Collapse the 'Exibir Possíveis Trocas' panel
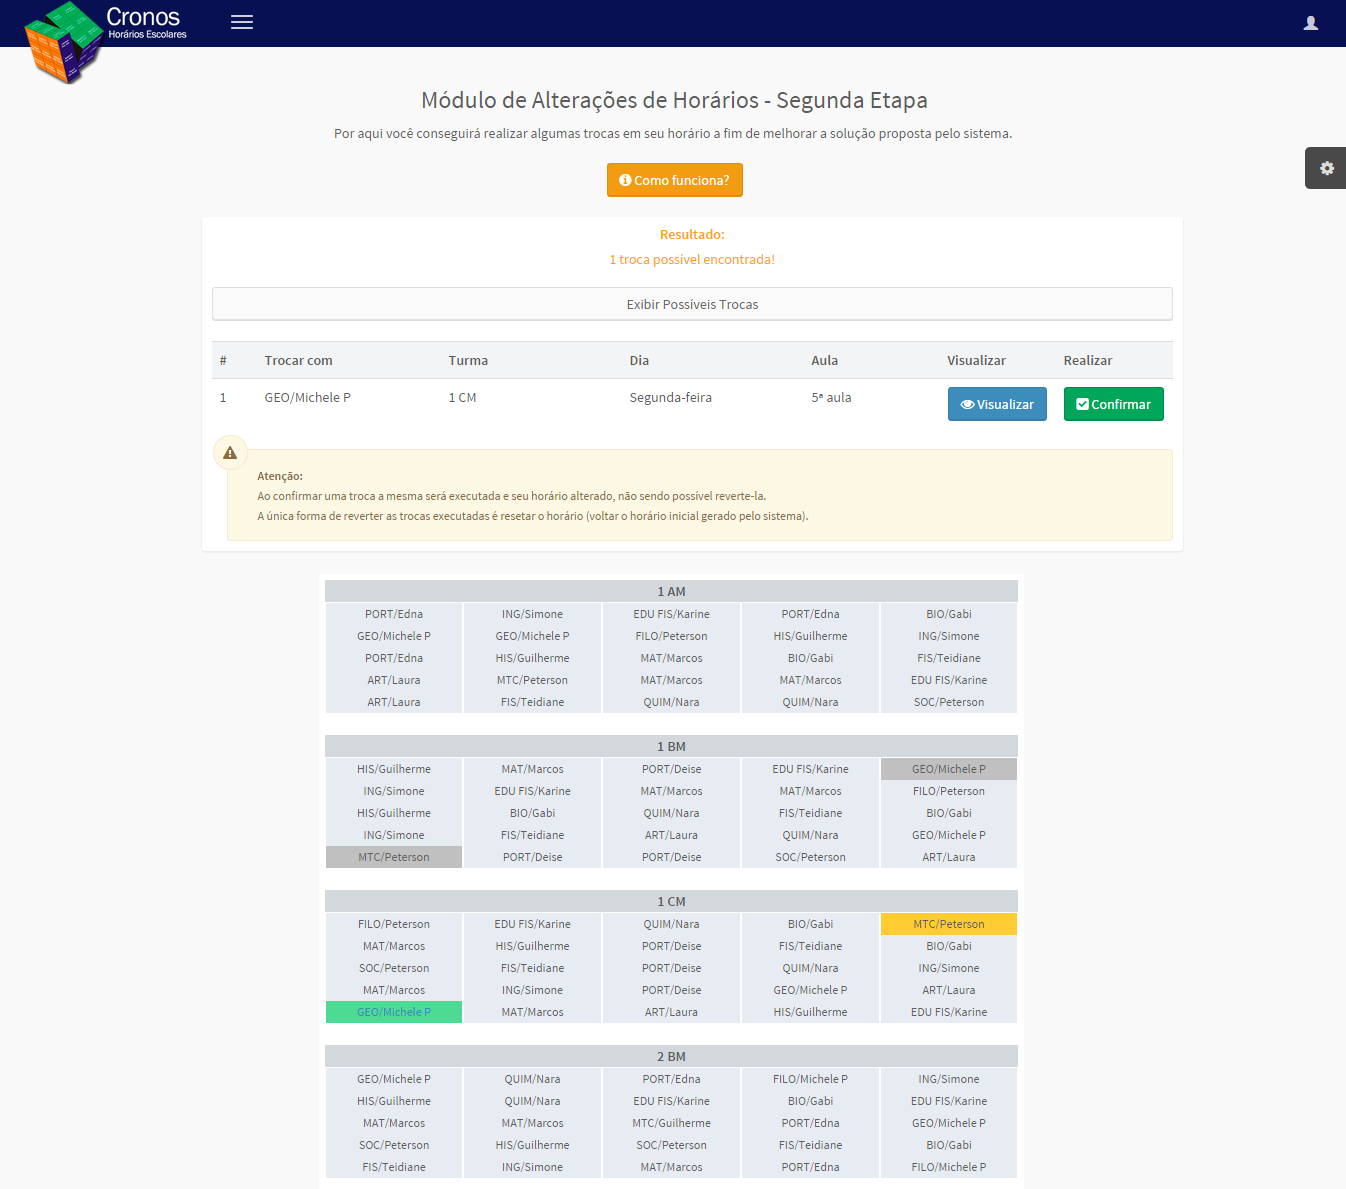This screenshot has height=1189, width=1346. click(692, 304)
